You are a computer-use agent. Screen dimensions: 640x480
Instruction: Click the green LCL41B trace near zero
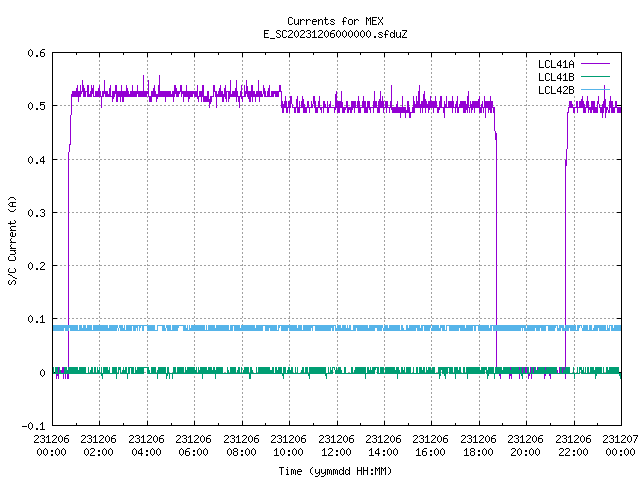(337, 370)
